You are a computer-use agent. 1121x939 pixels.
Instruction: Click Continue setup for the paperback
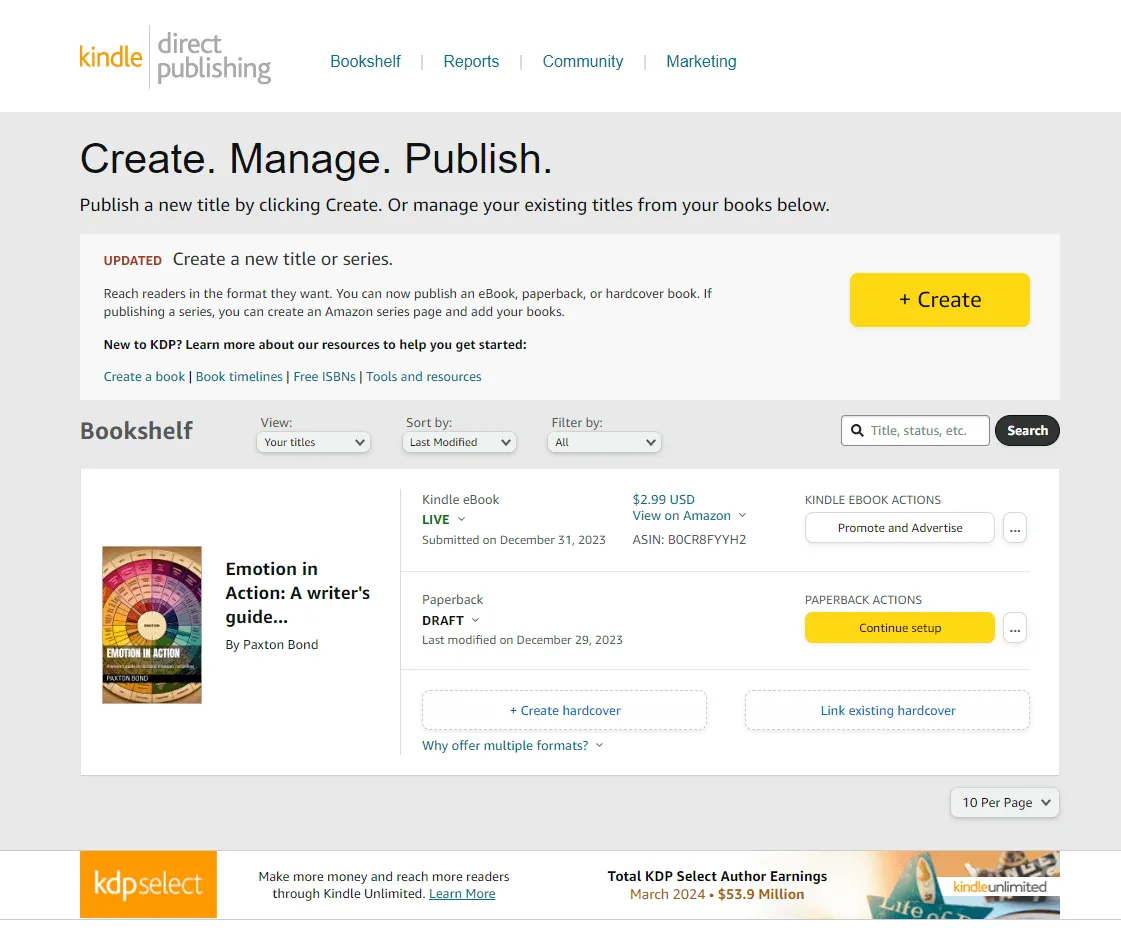pyautogui.click(x=899, y=628)
